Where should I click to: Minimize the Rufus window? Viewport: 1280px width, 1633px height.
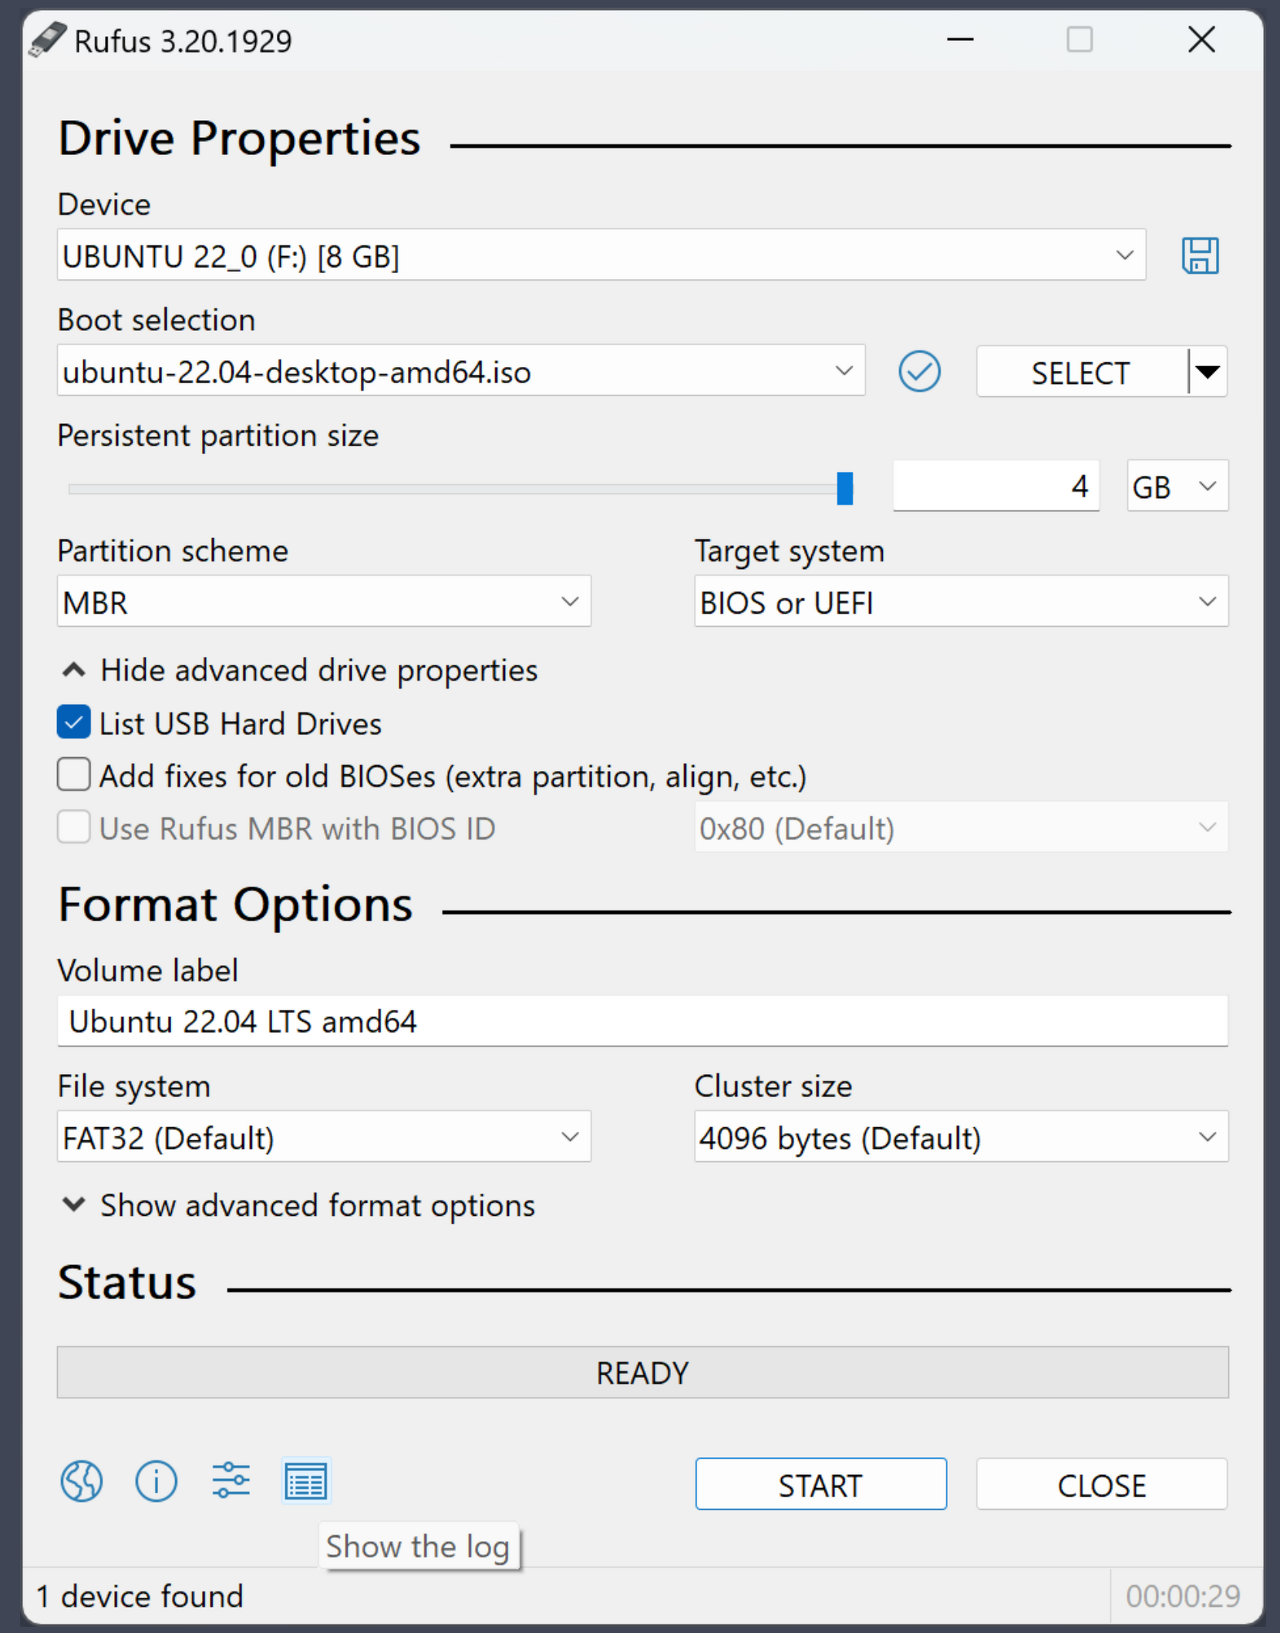point(960,40)
